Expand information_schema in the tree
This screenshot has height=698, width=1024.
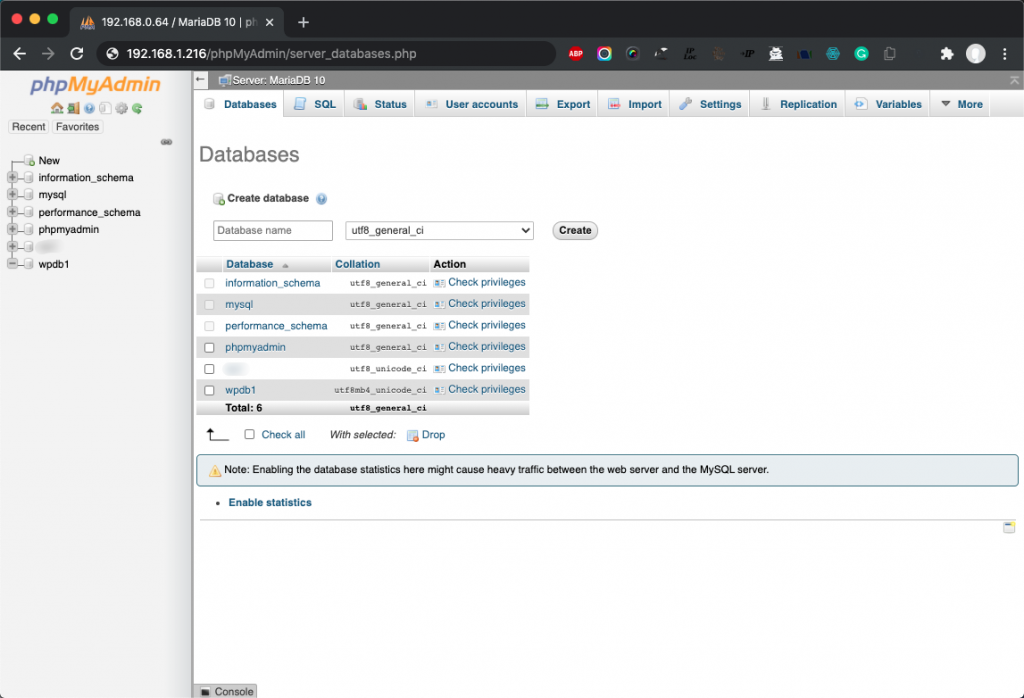pos(12,177)
